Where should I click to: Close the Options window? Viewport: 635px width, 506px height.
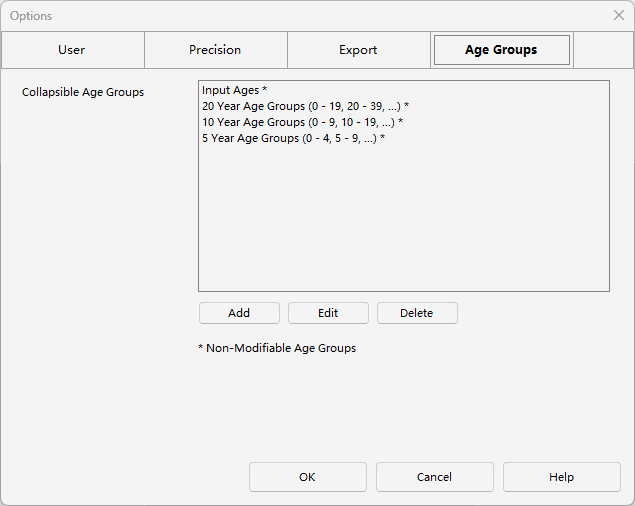[619, 15]
